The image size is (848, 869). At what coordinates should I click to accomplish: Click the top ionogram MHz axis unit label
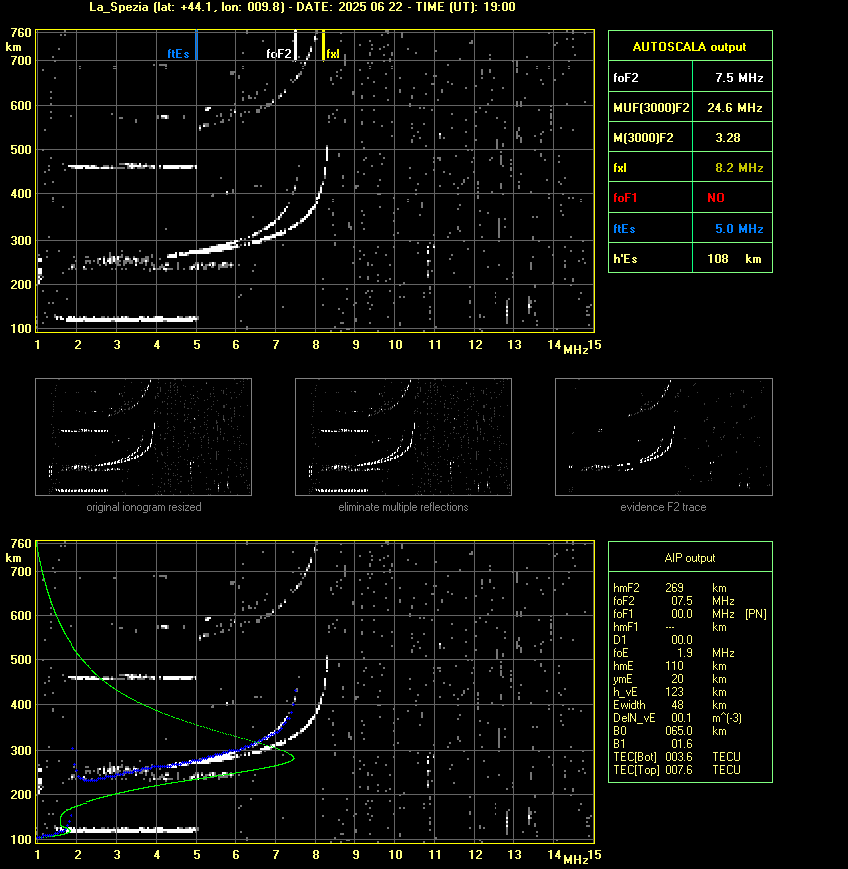point(575,350)
